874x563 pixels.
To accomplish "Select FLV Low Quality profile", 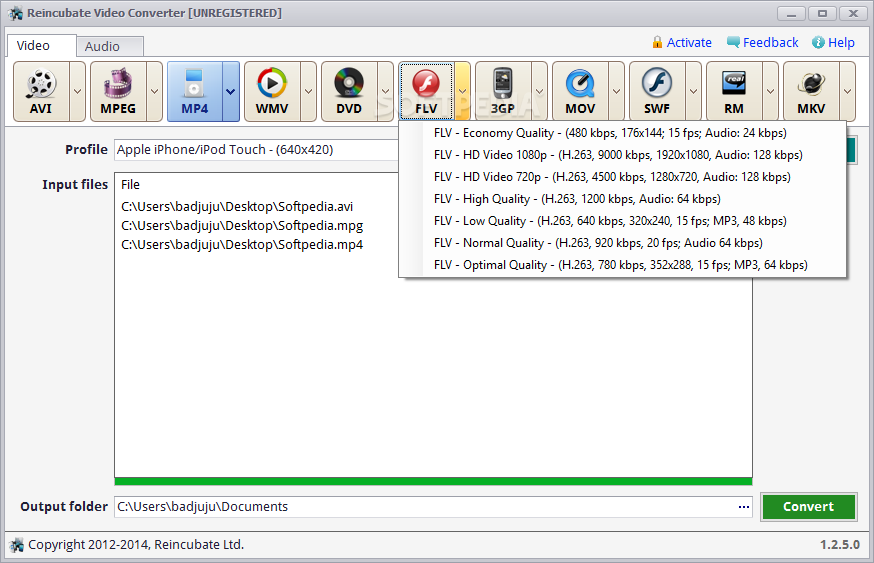I will click(x=623, y=221).
